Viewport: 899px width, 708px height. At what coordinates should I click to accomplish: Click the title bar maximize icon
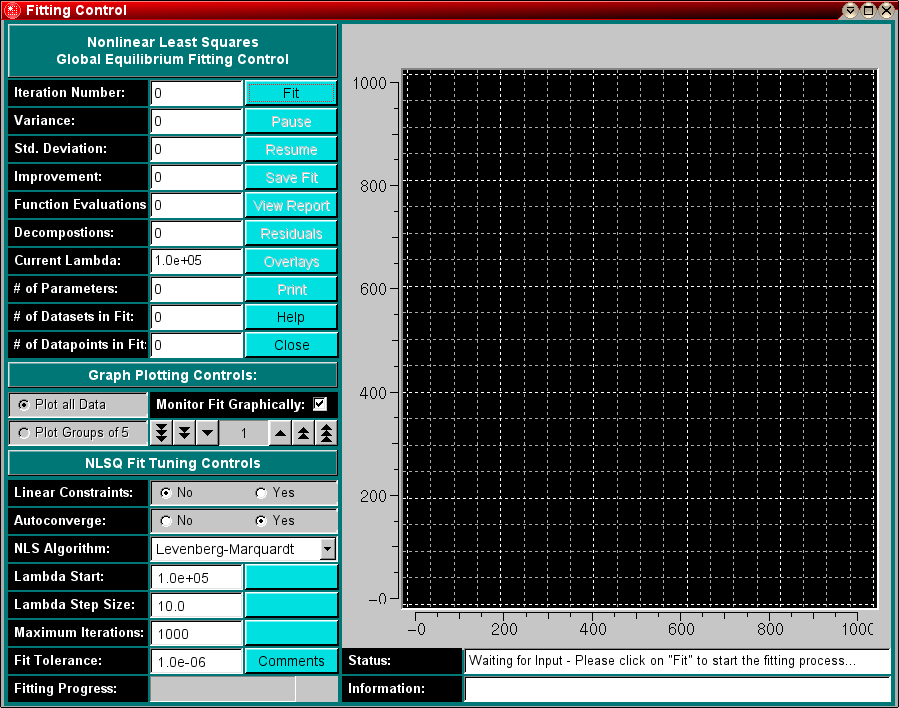869,10
